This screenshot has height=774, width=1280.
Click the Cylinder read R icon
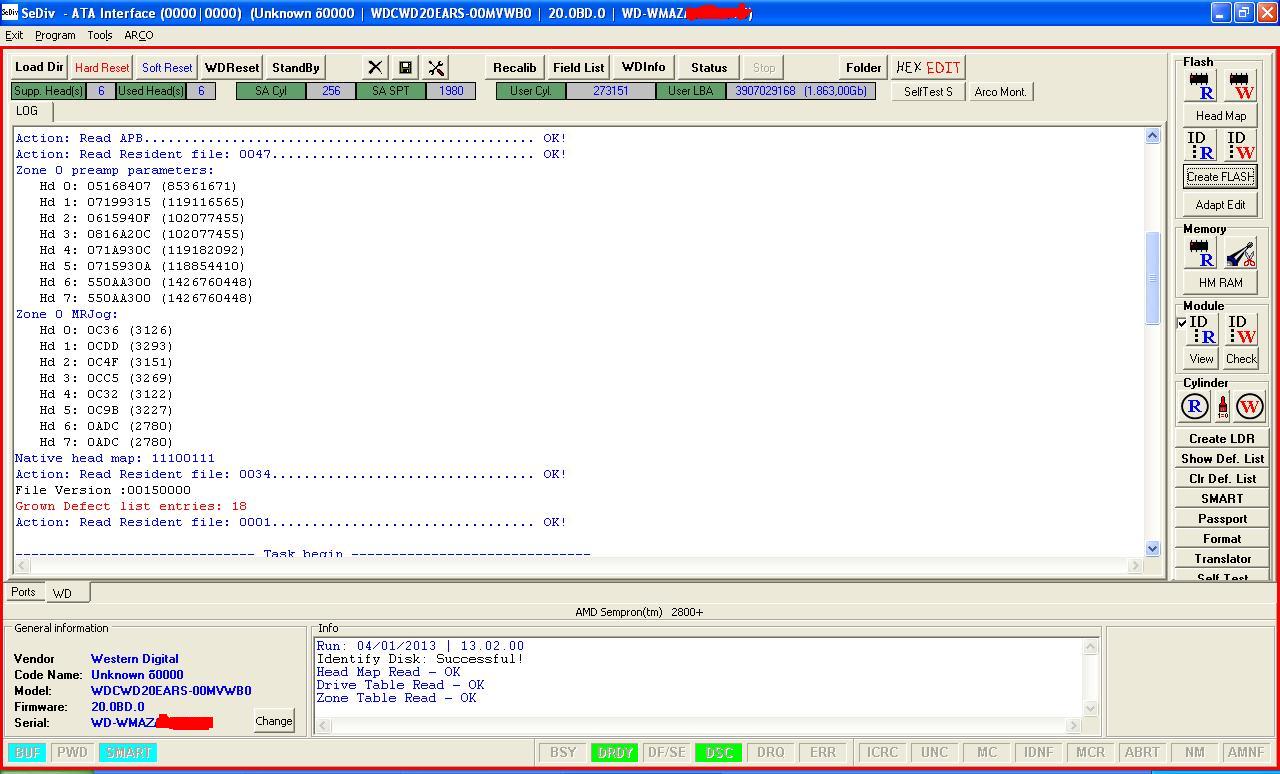click(1195, 406)
